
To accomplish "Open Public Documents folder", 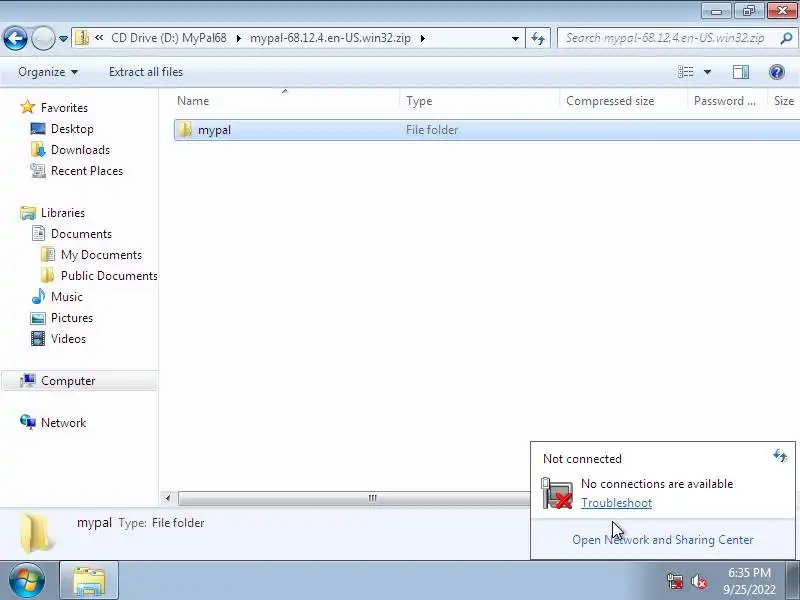I will pos(109,276).
